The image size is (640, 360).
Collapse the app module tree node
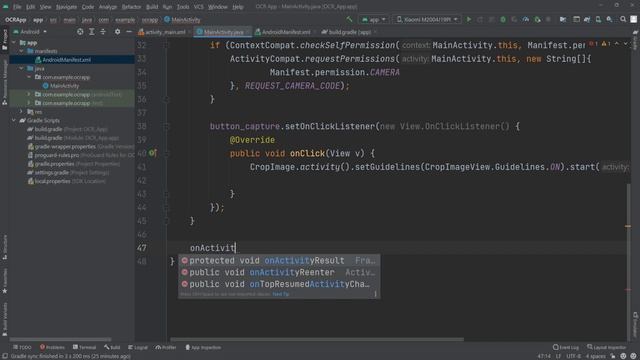(14, 42)
